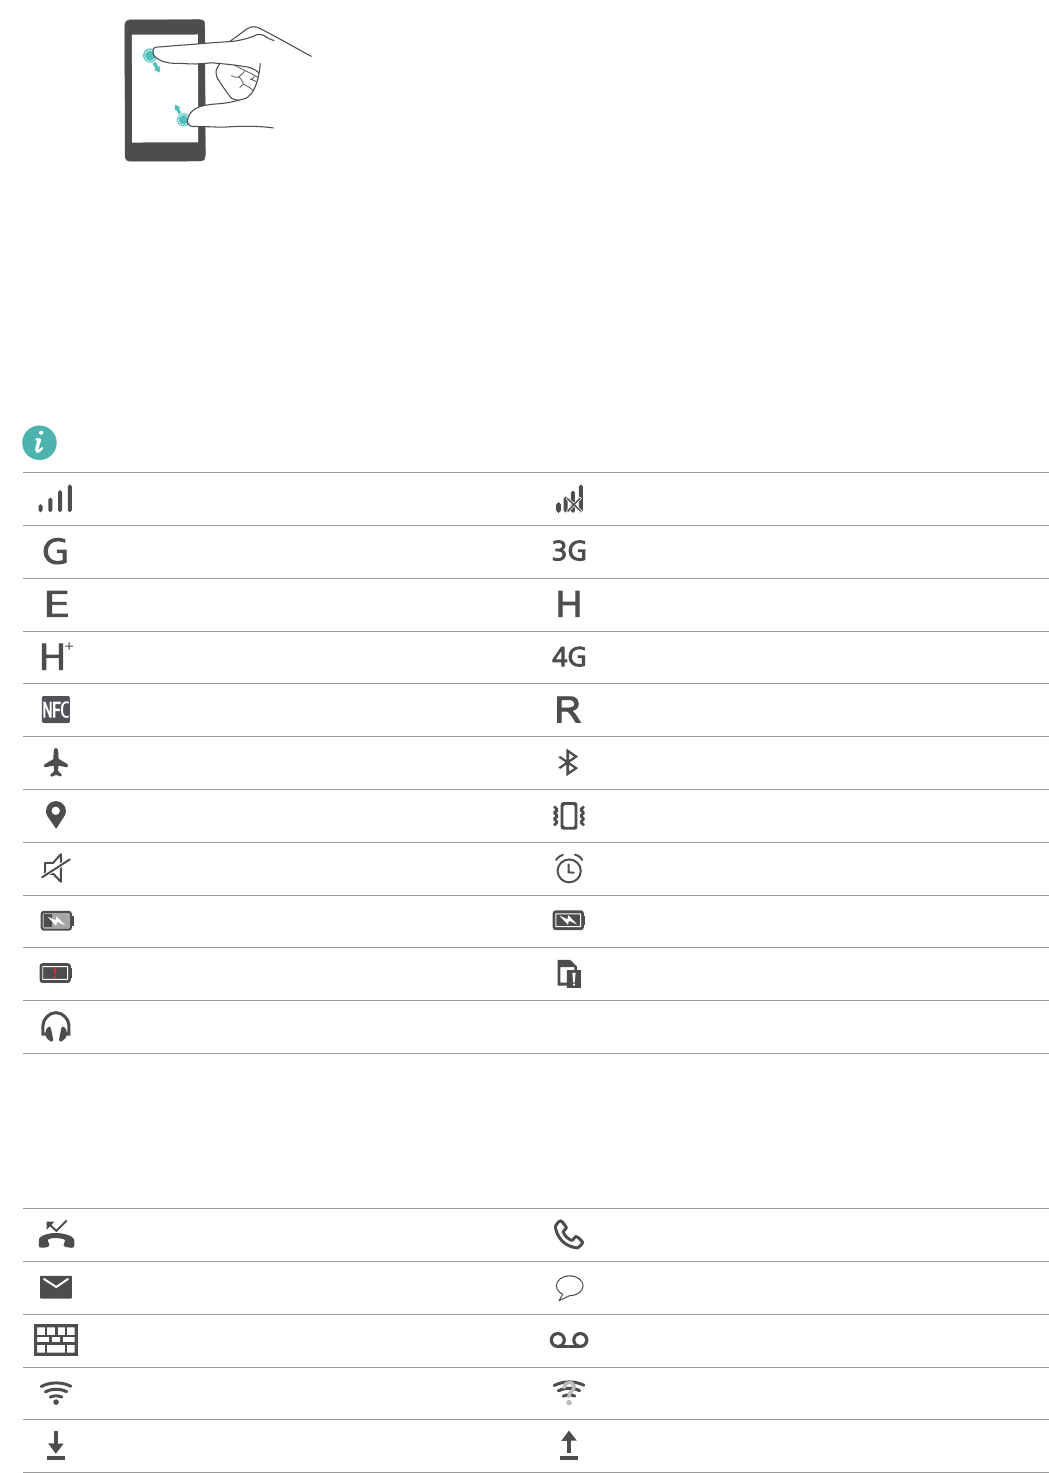Click the alarm clock icon
The image size is (1049, 1473).
click(x=568, y=868)
